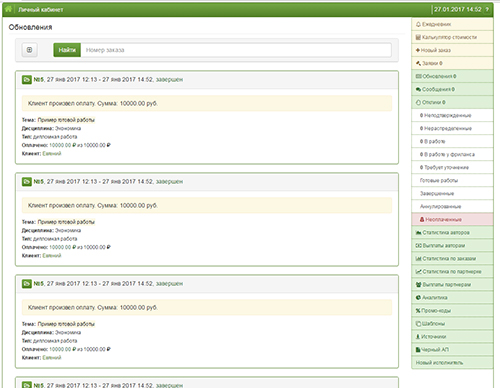Click the folder icon of the first №5 order card
The width and height of the screenshot is (500, 388).
pyautogui.click(x=27, y=80)
